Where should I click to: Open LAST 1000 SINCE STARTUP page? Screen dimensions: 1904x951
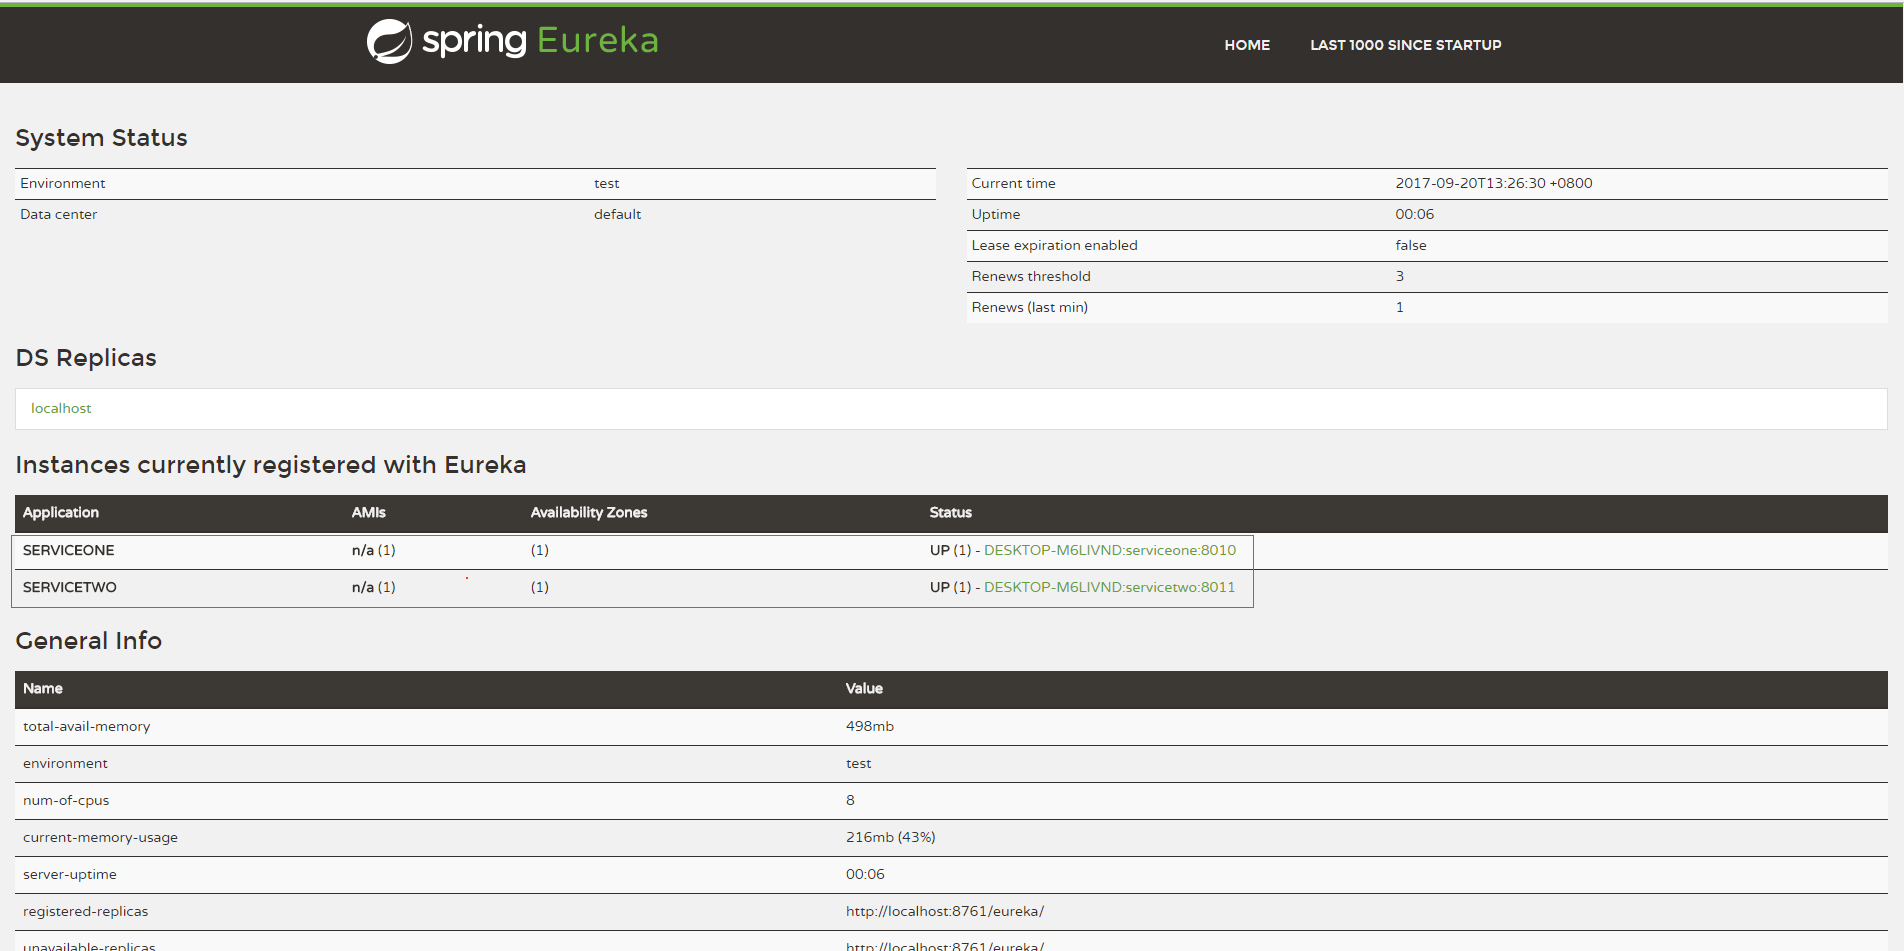pos(1405,45)
